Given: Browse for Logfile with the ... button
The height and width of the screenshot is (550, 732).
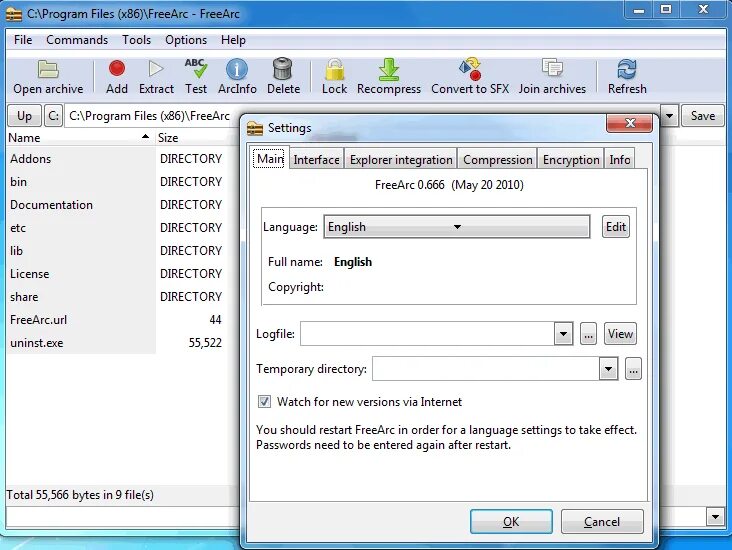Looking at the screenshot, I should (x=588, y=334).
